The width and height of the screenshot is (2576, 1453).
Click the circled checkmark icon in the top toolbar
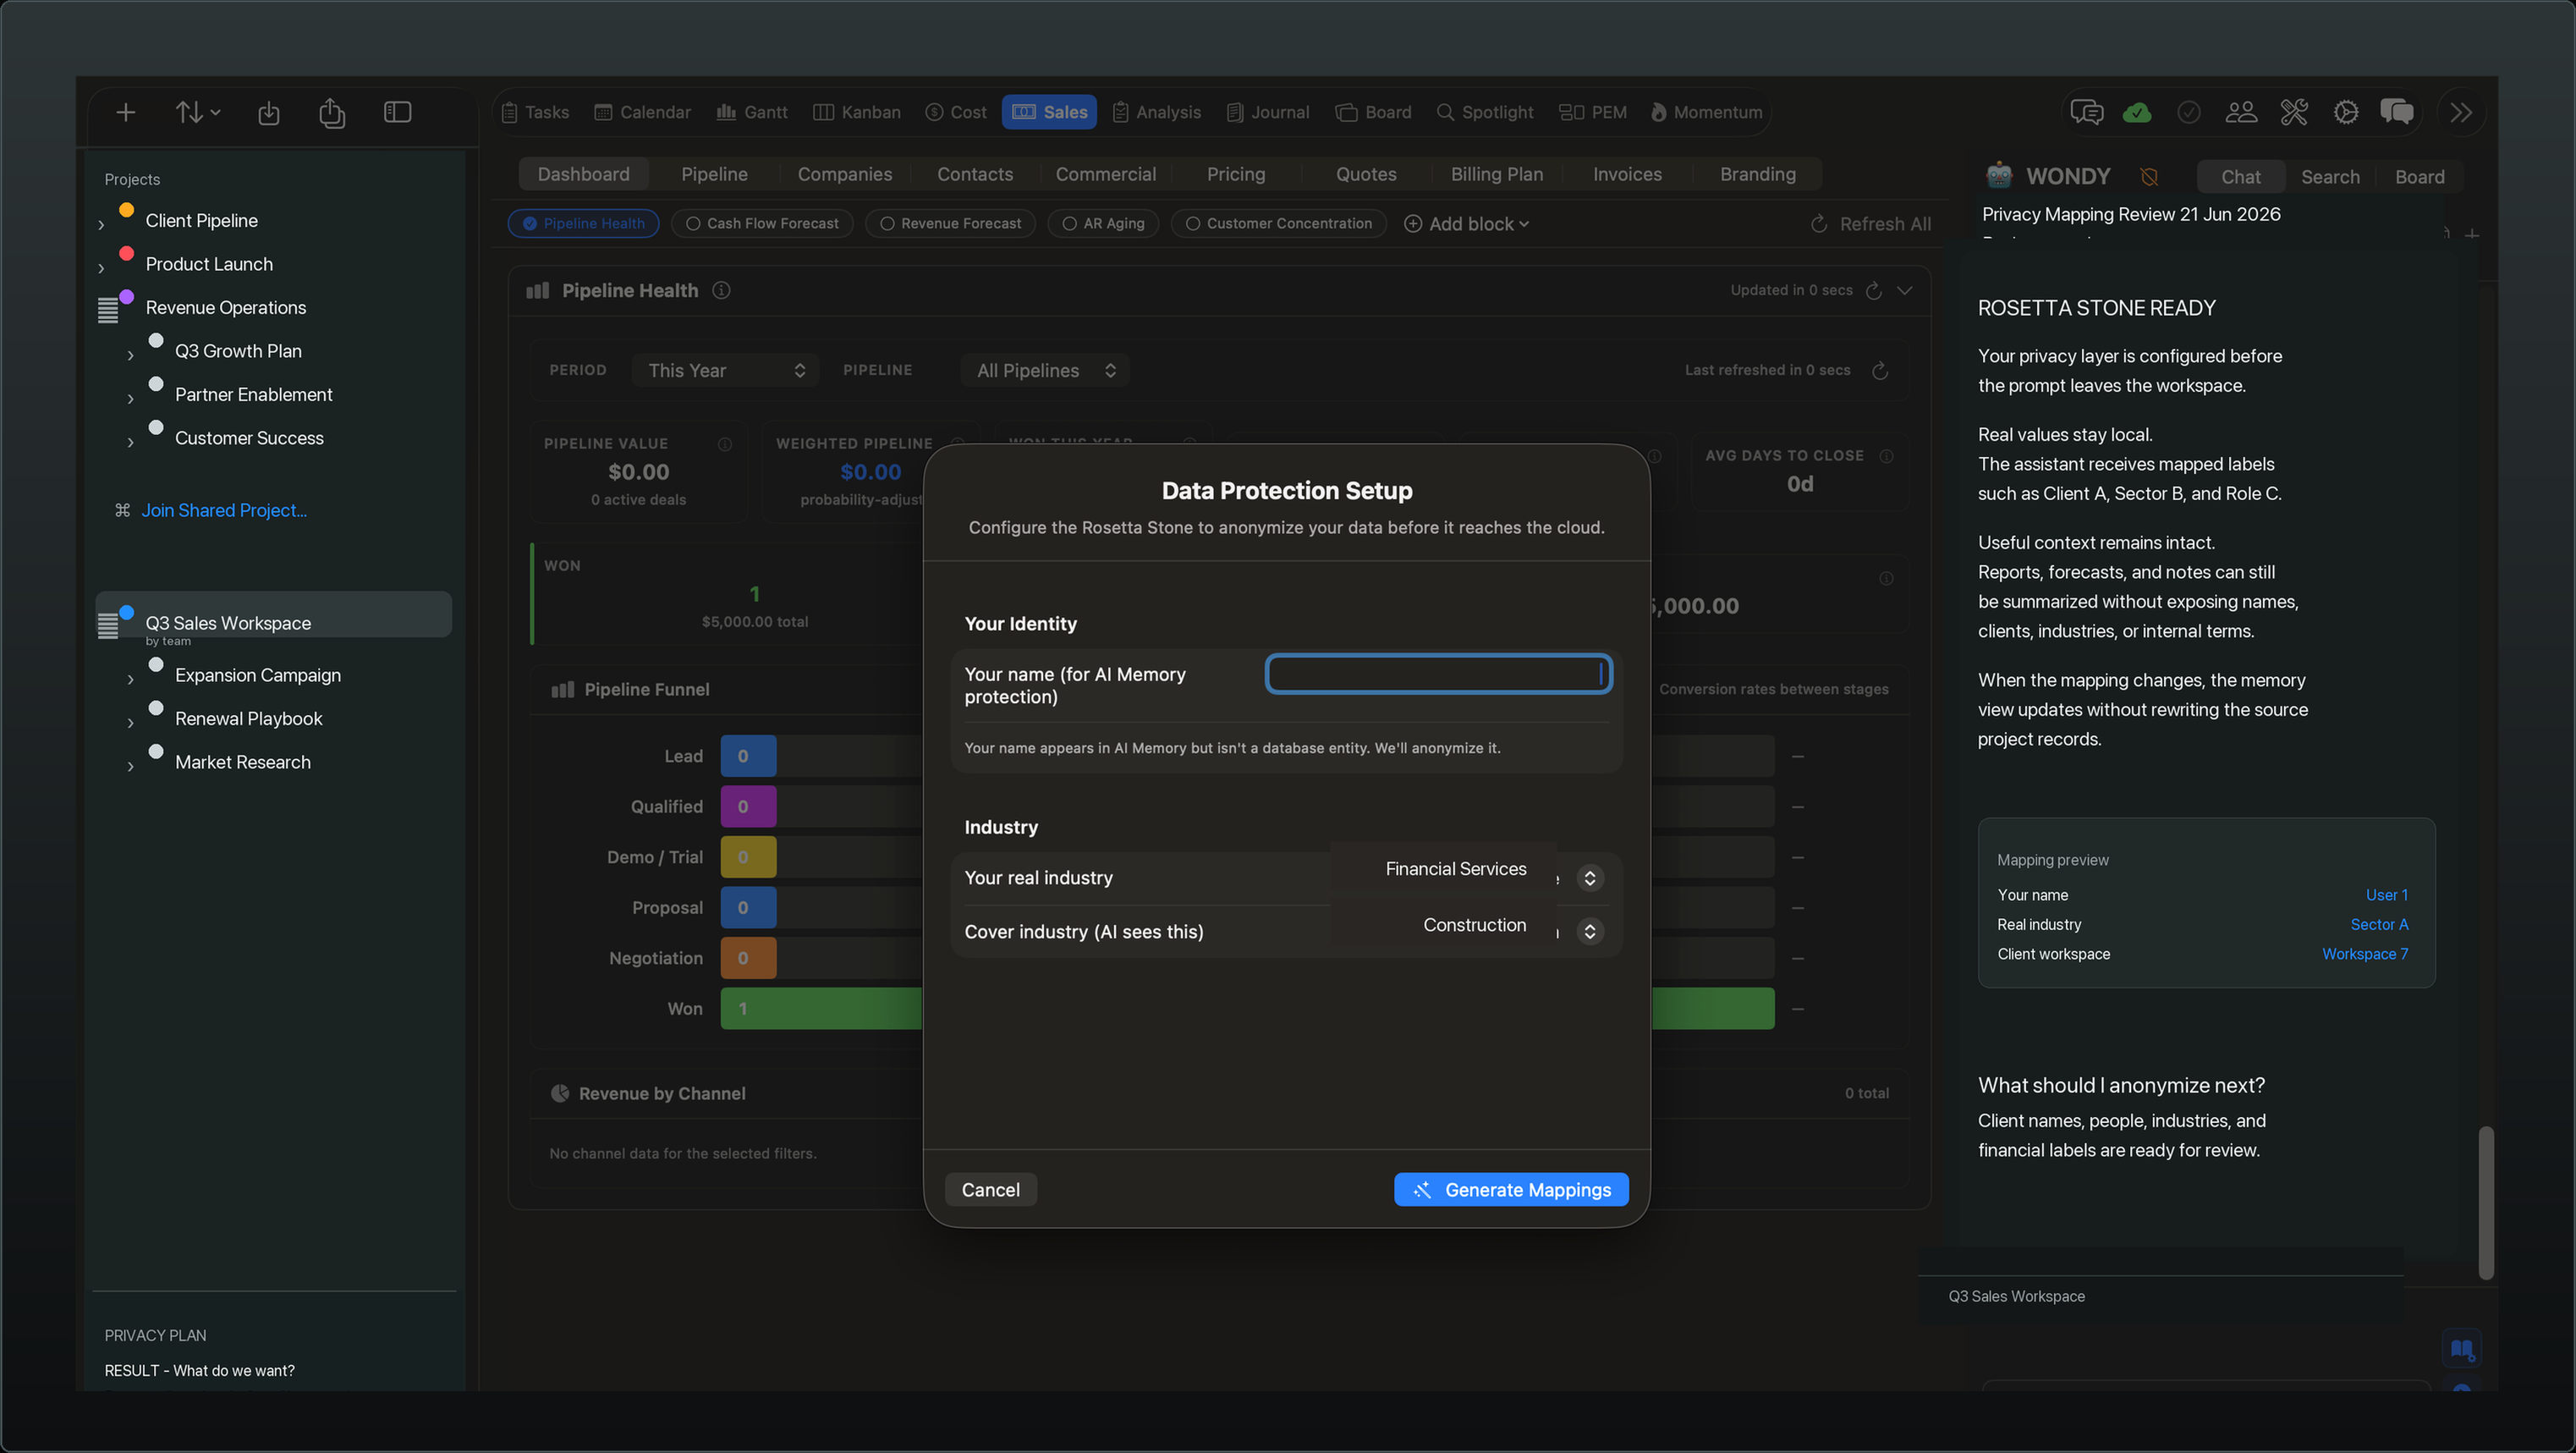coord(2188,112)
